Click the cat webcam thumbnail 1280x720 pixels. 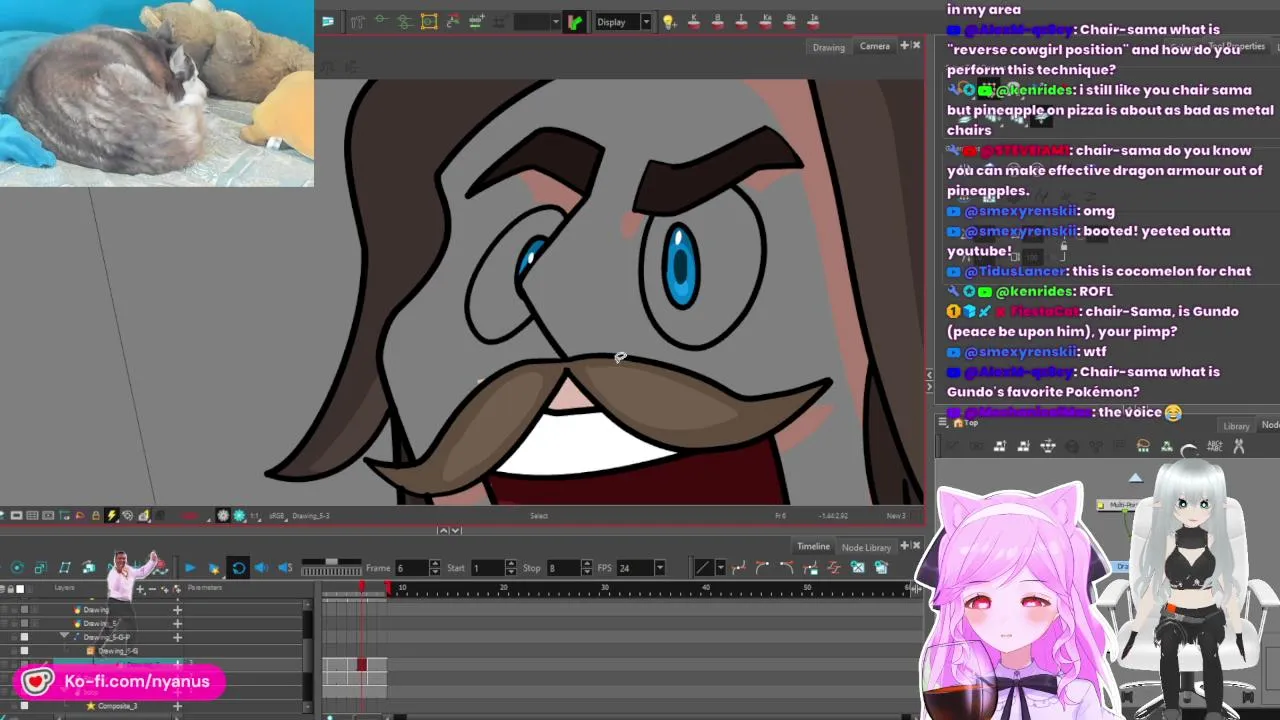[x=157, y=93]
